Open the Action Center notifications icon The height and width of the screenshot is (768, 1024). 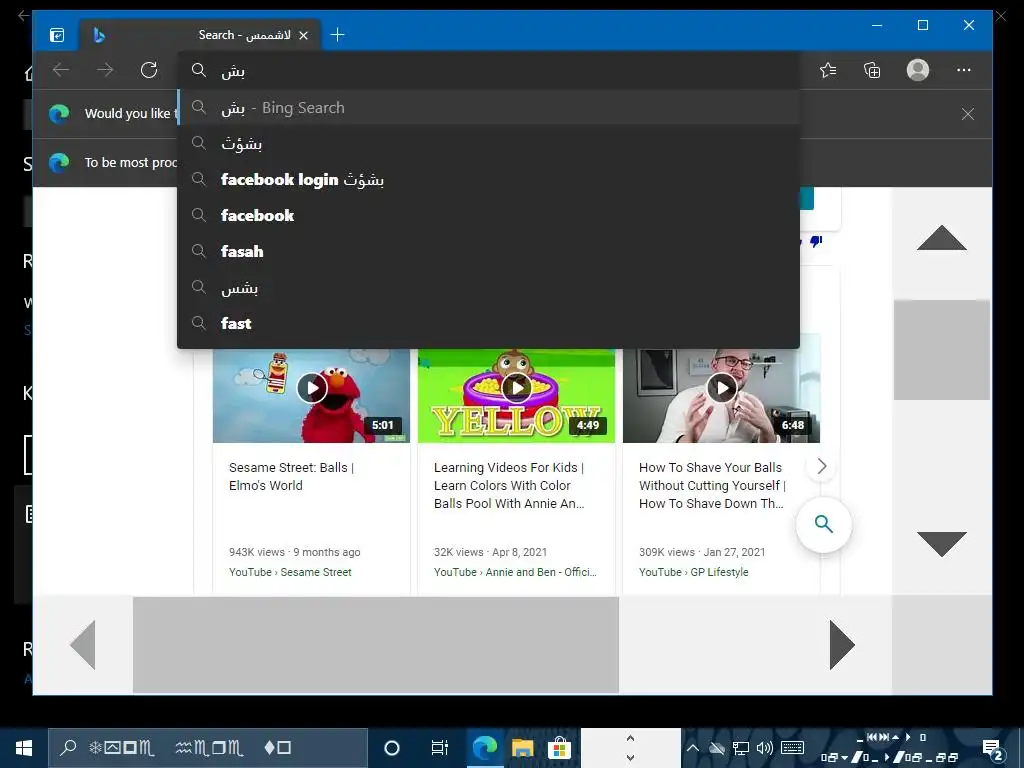pyautogui.click(x=992, y=748)
